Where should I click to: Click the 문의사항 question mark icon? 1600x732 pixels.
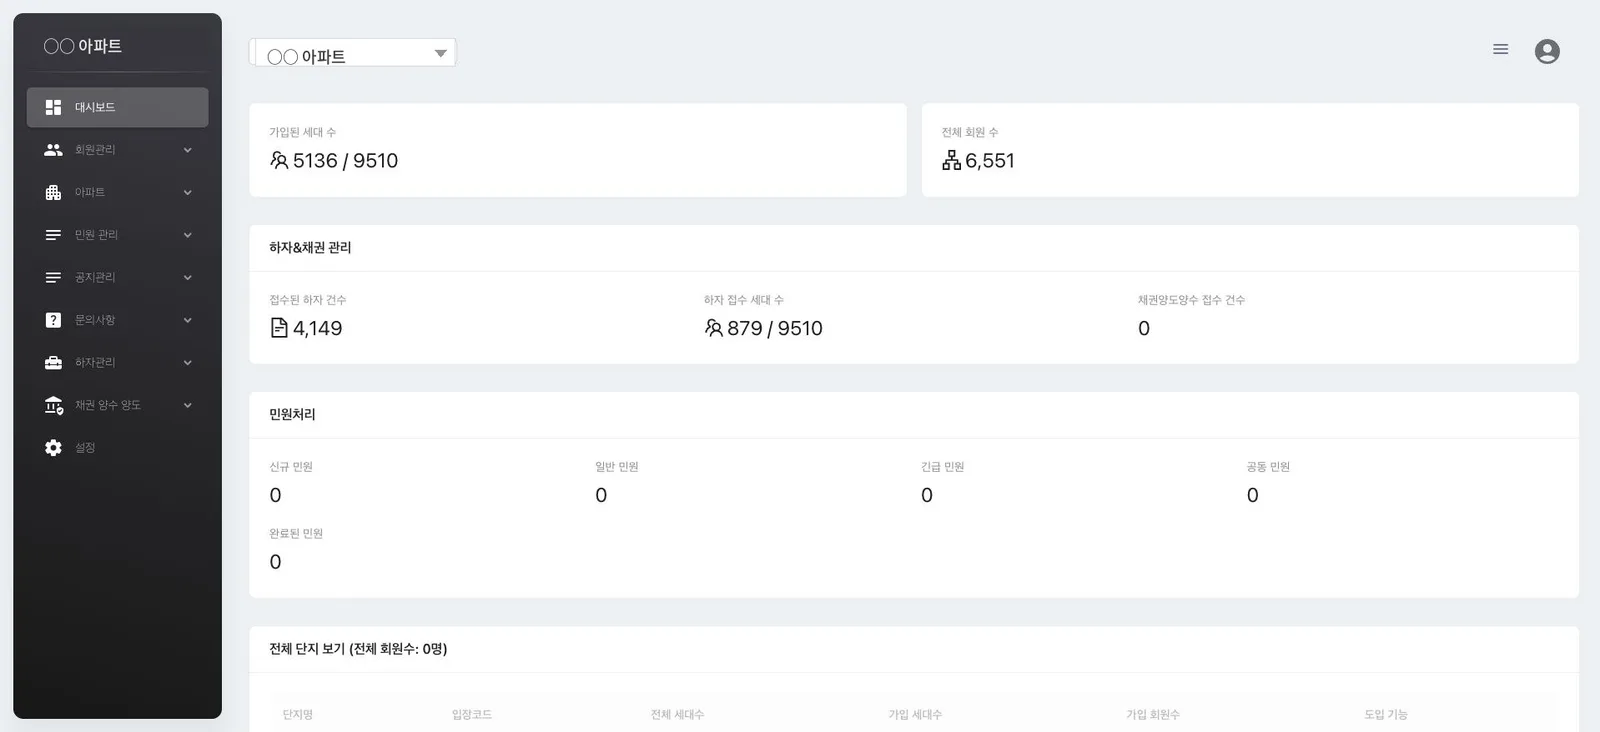(x=53, y=320)
